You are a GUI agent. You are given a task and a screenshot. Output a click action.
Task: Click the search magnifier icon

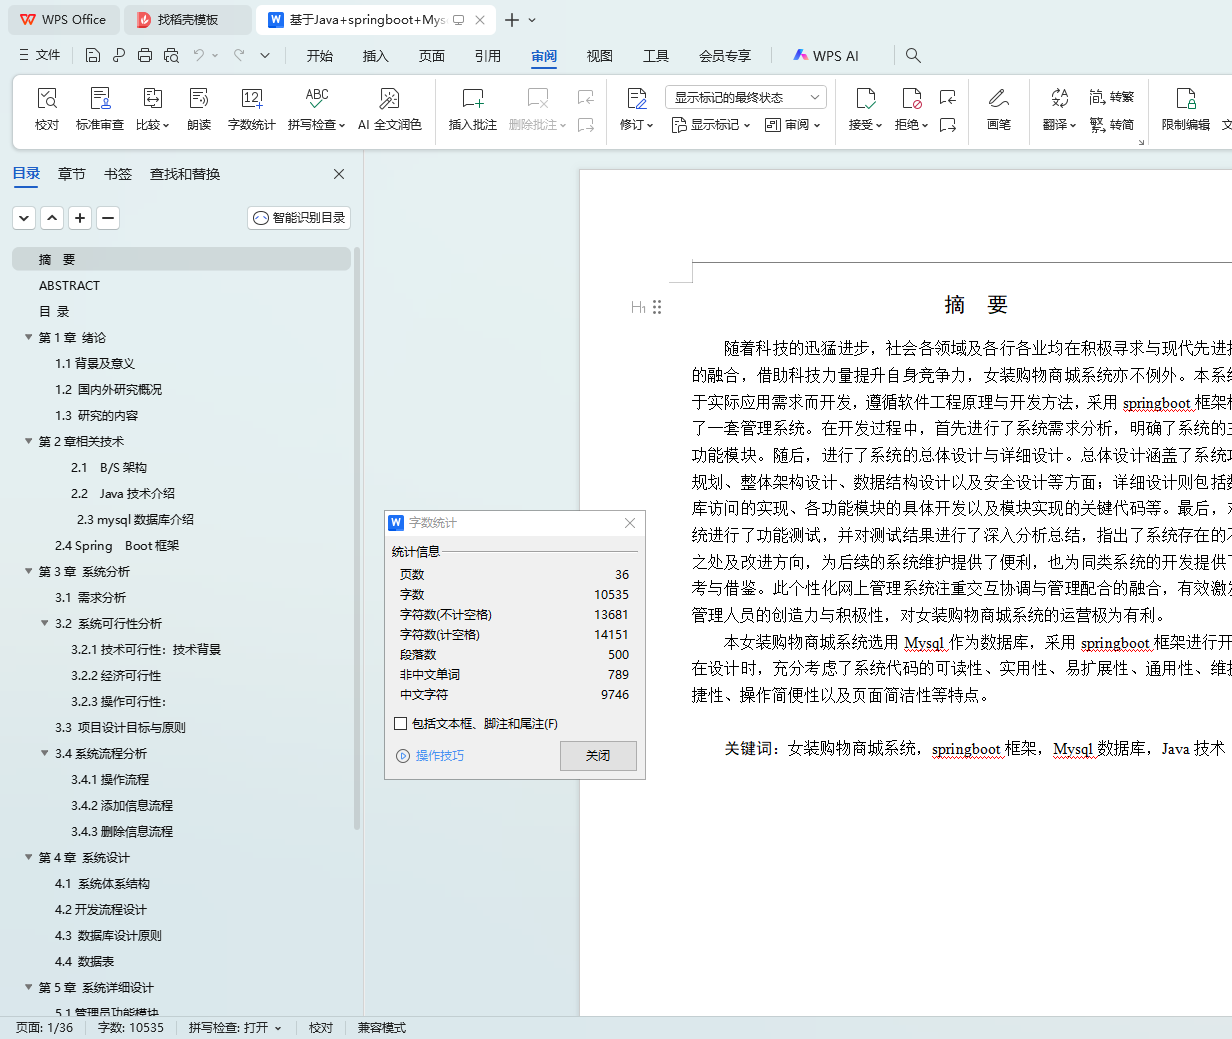click(913, 55)
